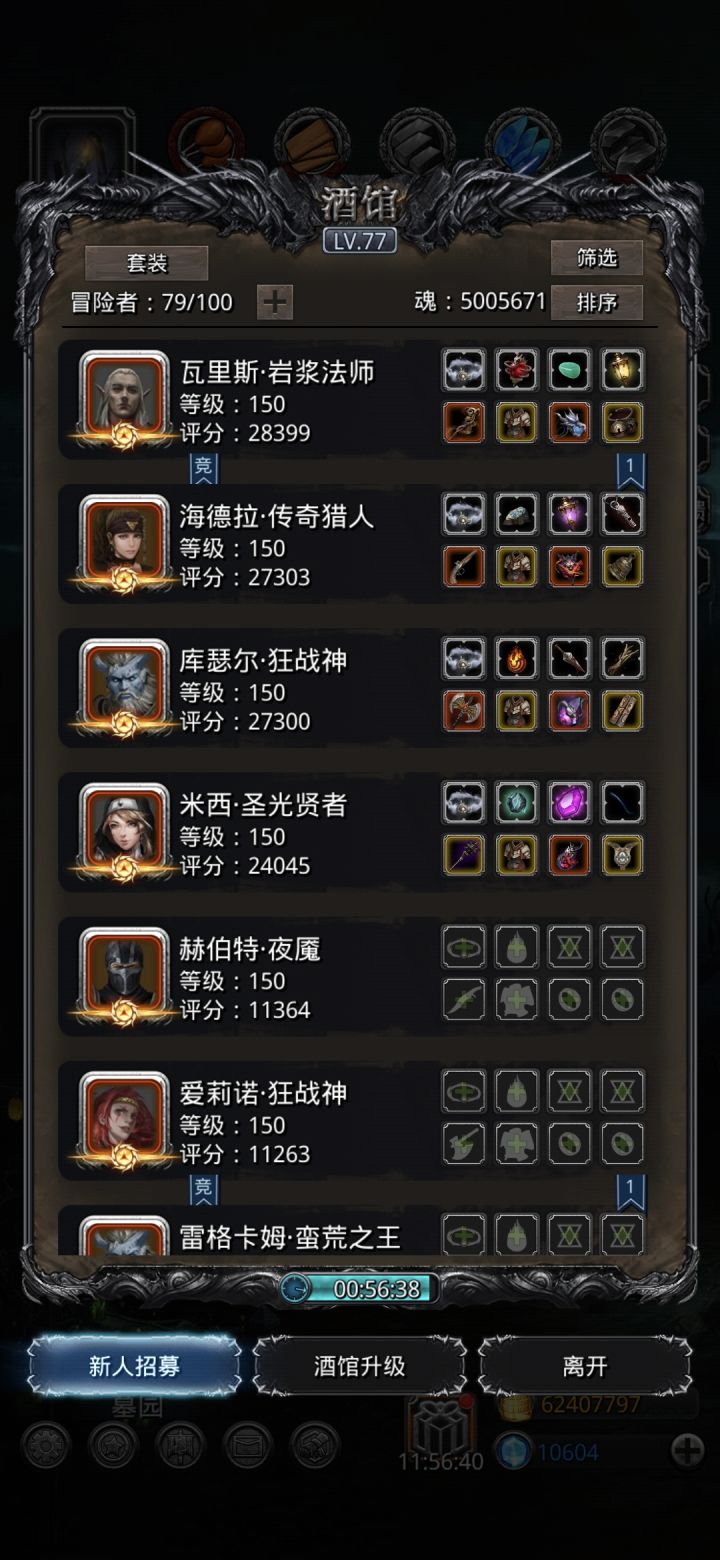Select the staff weapon of 米西·圣光贤者
The width and height of the screenshot is (720, 1560).
tap(464, 855)
